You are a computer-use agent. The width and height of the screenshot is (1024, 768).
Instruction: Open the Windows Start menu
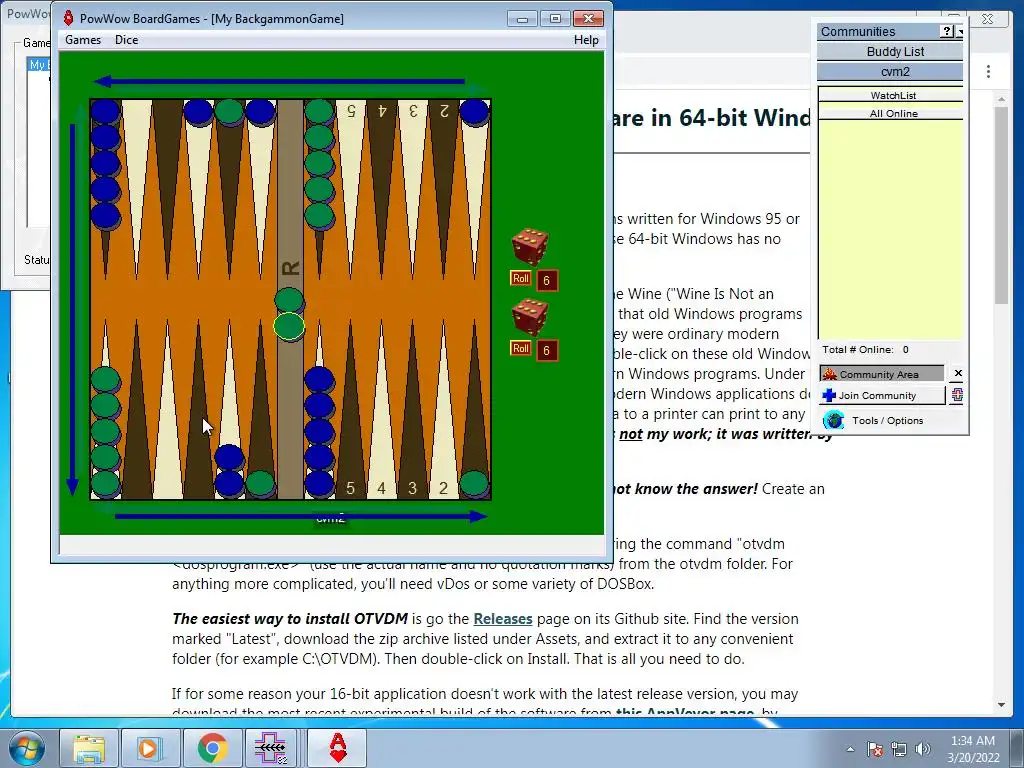[x=26, y=748]
